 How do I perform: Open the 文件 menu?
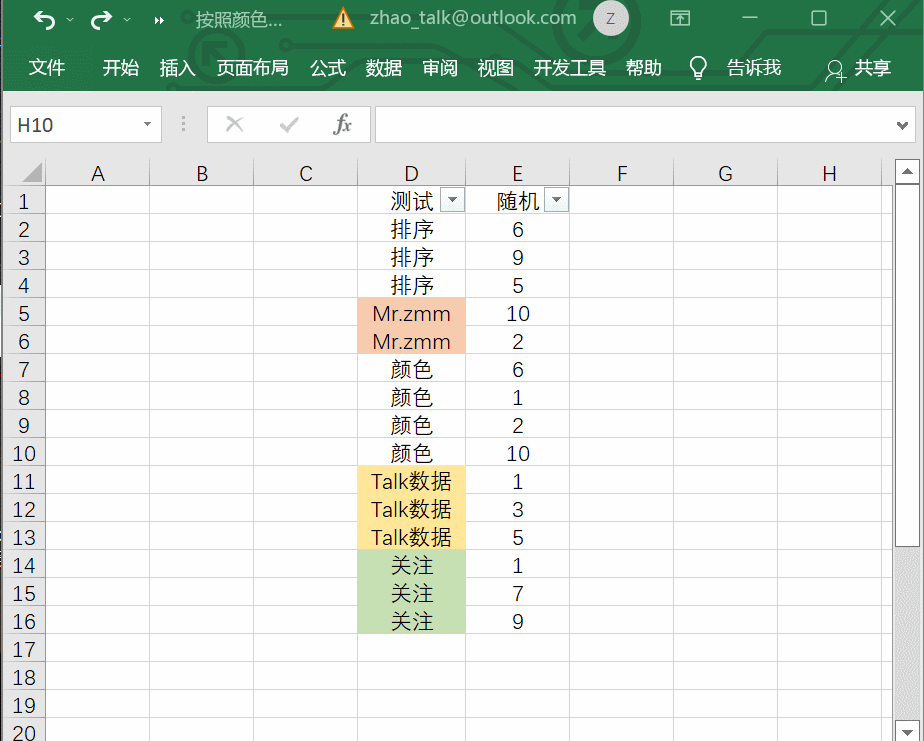tap(47, 68)
